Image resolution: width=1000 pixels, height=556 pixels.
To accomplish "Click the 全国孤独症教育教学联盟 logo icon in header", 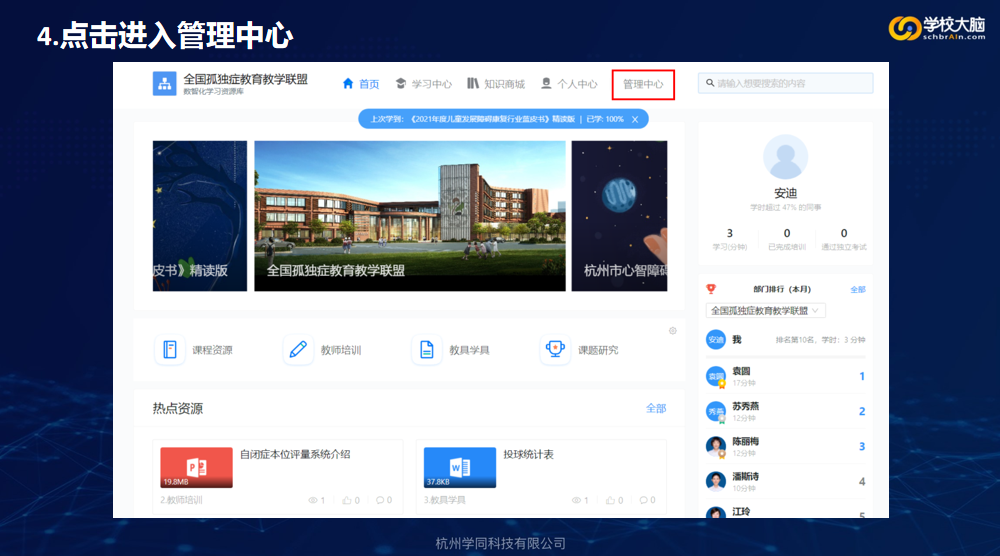I will pos(164,84).
